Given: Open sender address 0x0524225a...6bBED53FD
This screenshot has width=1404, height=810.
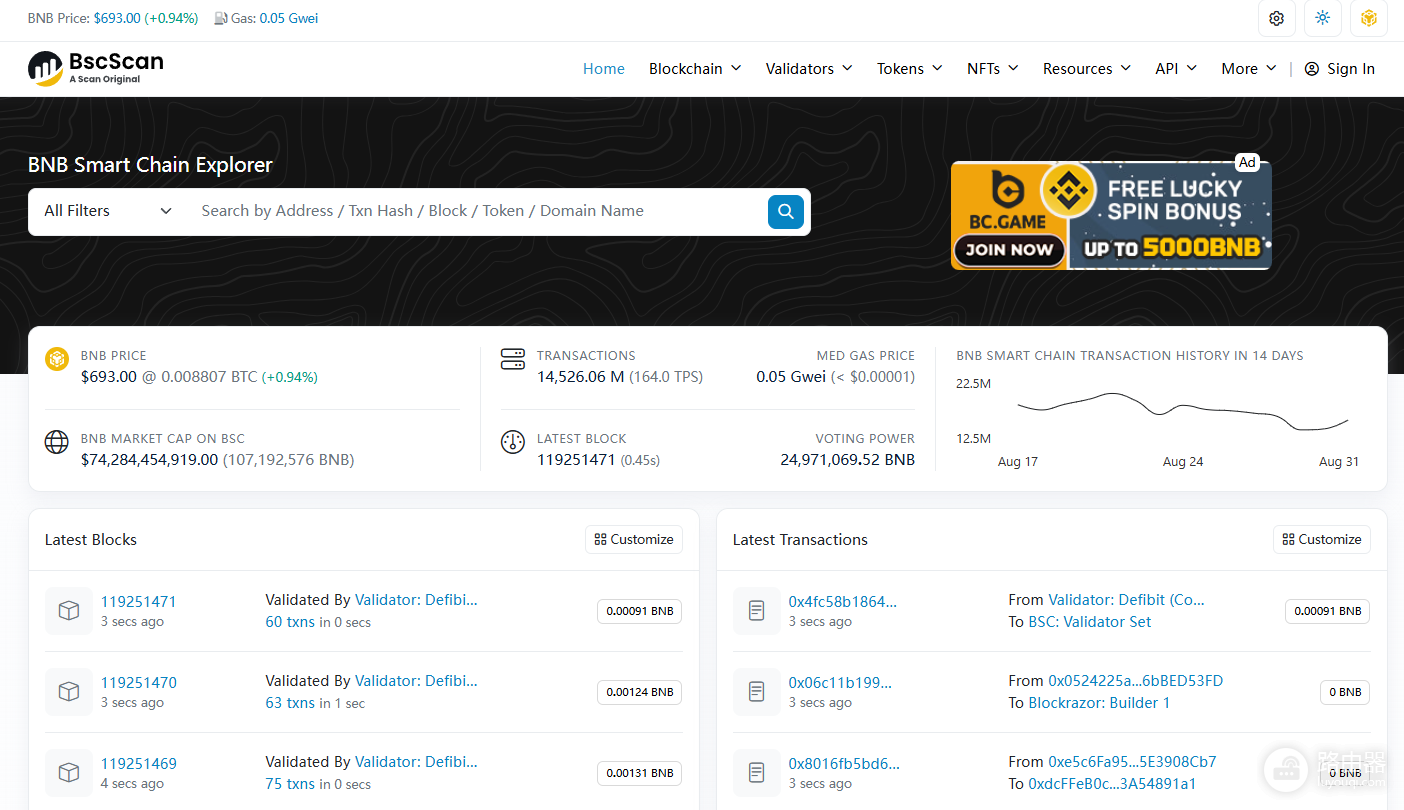Looking at the screenshot, I should 1135,681.
